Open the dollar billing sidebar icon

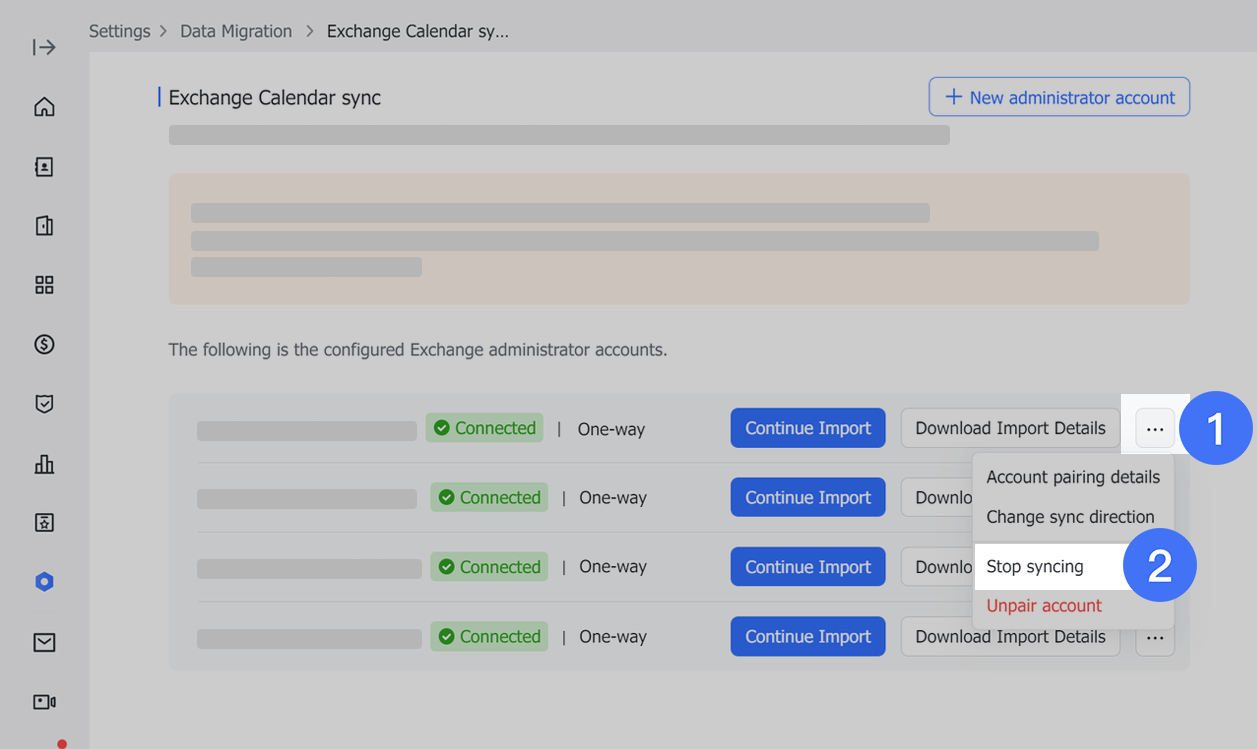click(x=44, y=345)
